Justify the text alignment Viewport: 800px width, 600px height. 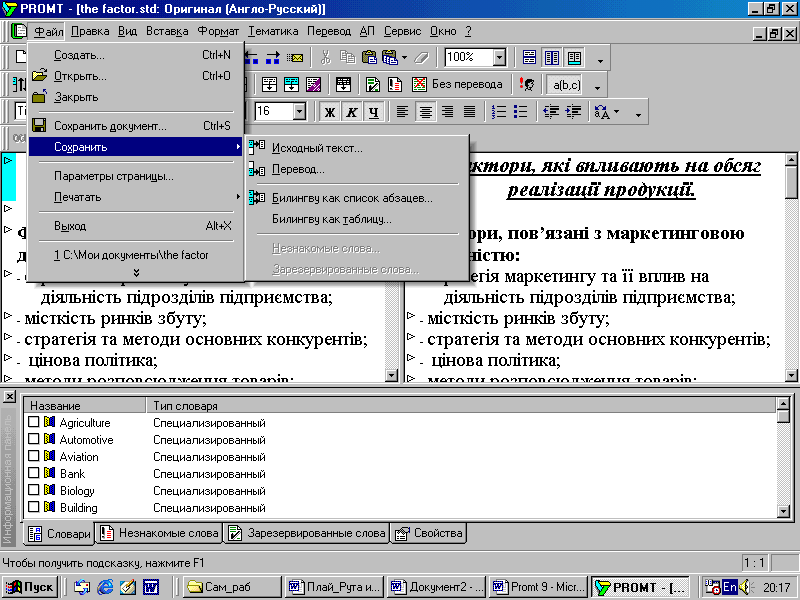point(469,112)
